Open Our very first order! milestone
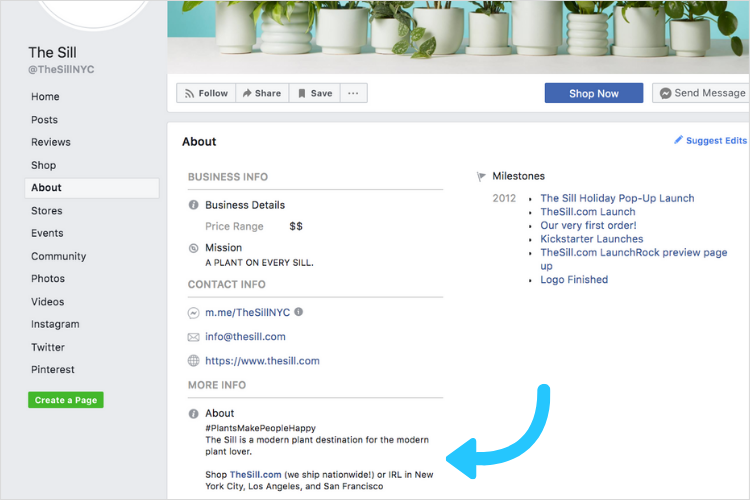750x500 pixels. coord(588,225)
